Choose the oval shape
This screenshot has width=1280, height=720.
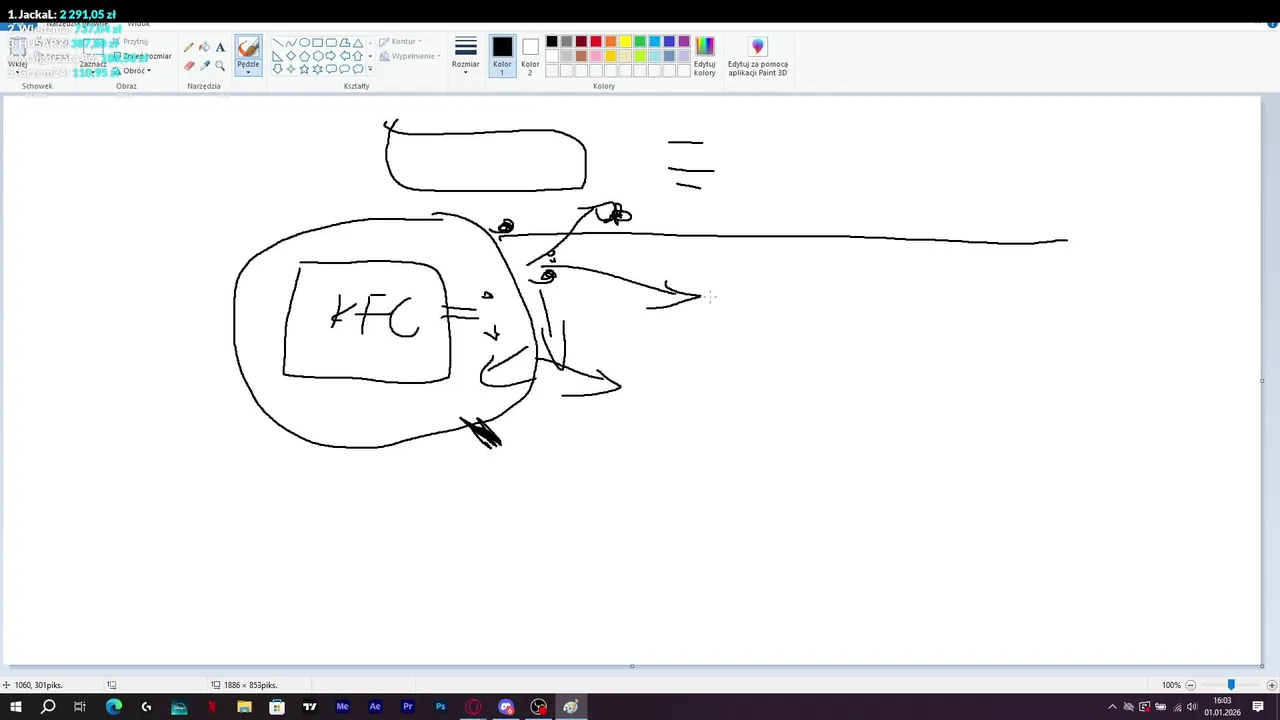[x=305, y=42]
